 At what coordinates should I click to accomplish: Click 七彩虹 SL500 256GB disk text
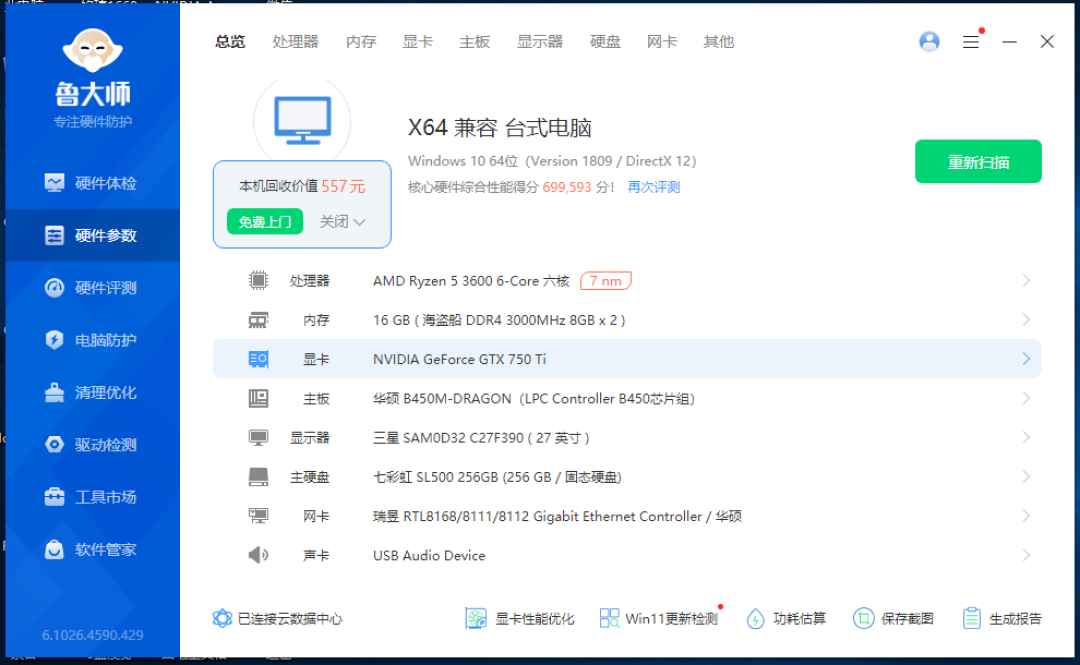pyautogui.click(x=497, y=478)
